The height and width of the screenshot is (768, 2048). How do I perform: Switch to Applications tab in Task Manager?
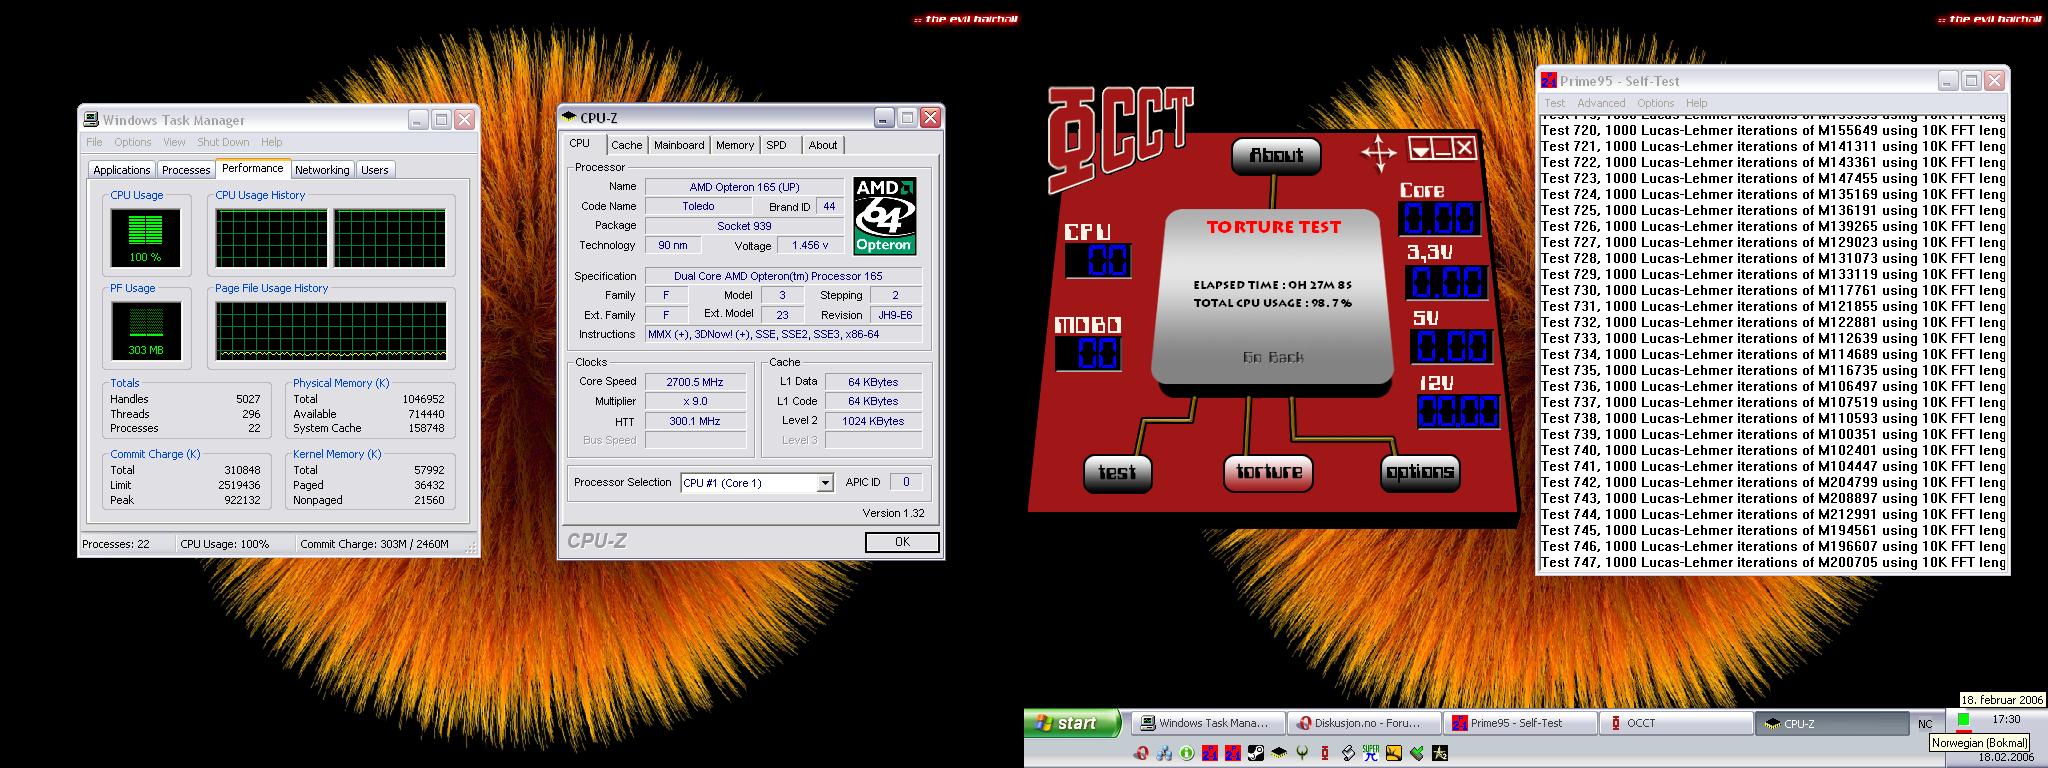121,170
